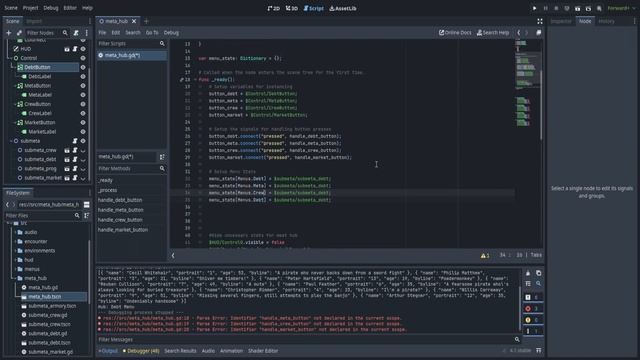Toggle standard messages filter in Output
This screenshot has width=640, height=360.
(x=533, y=297)
